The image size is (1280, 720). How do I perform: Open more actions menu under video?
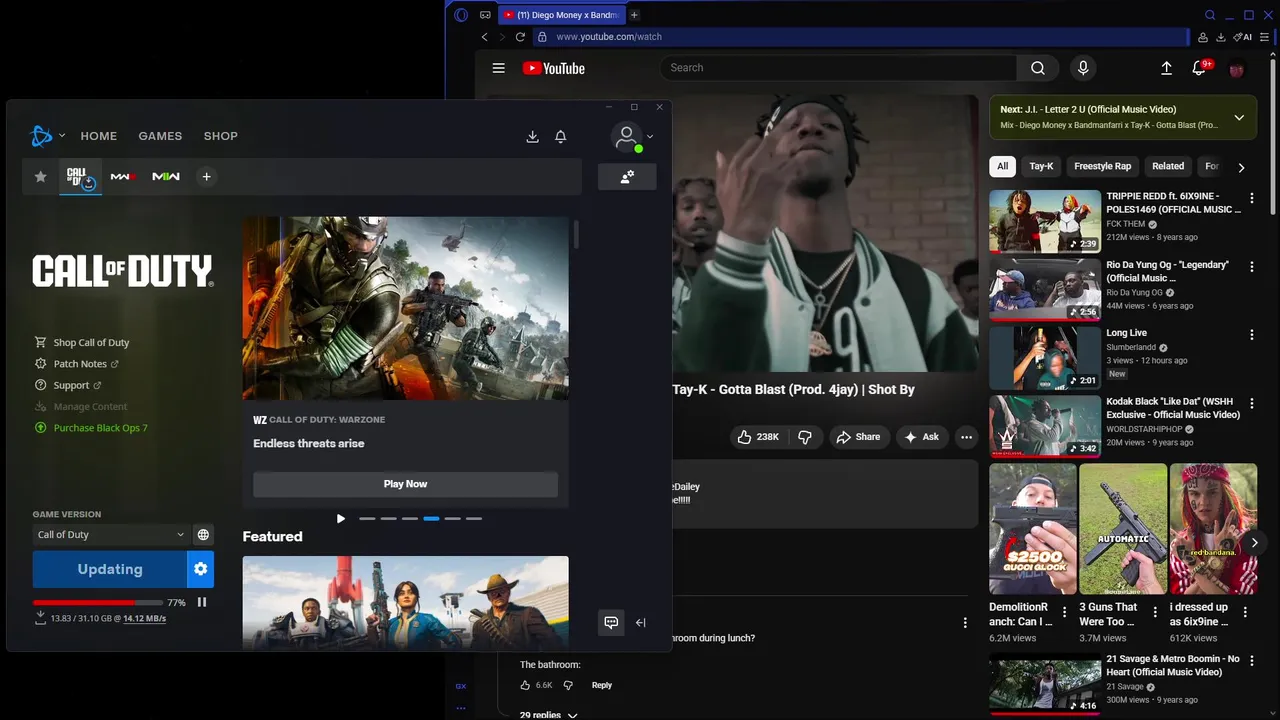point(966,437)
